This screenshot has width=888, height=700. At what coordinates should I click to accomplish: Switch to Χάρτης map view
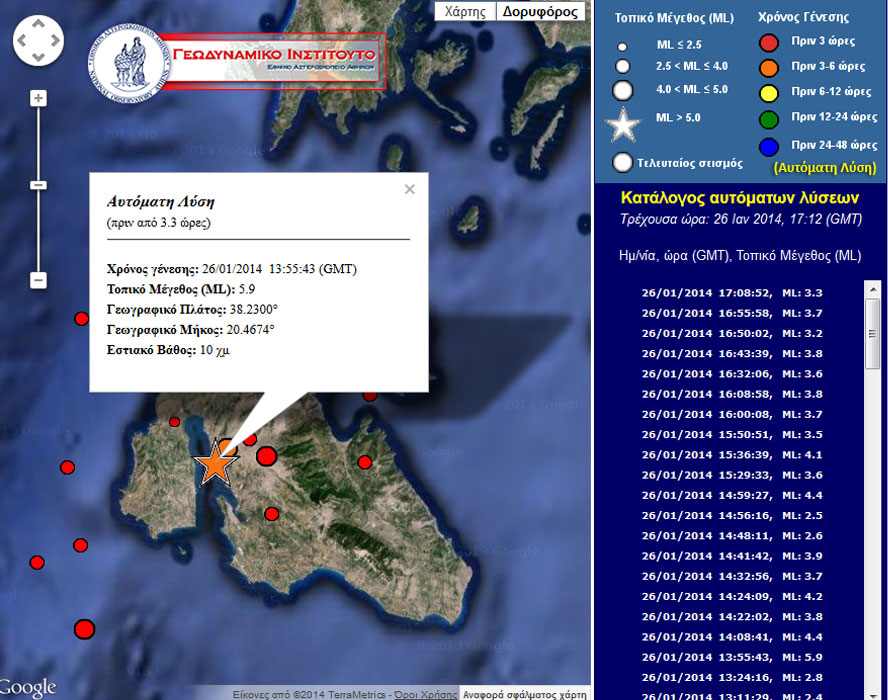tap(465, 12)
